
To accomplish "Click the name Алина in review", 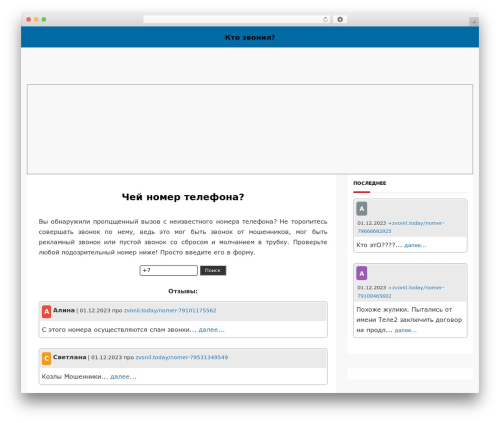I will (x=64, y=310).
